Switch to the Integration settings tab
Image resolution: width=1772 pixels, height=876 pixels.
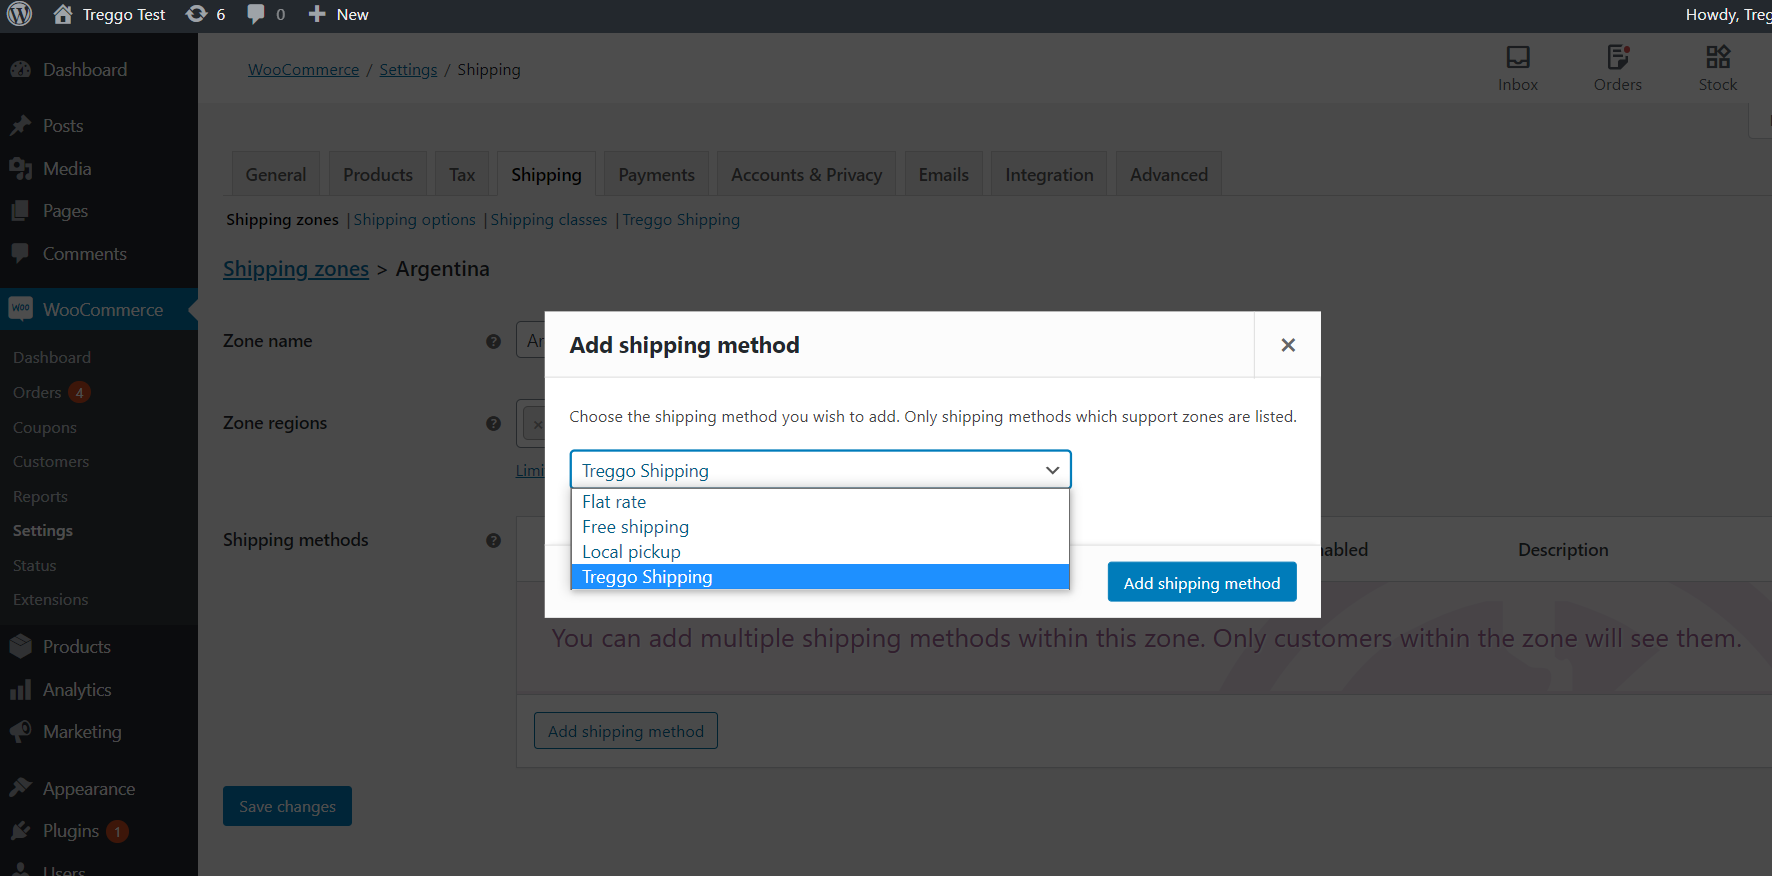point(1049,174)
